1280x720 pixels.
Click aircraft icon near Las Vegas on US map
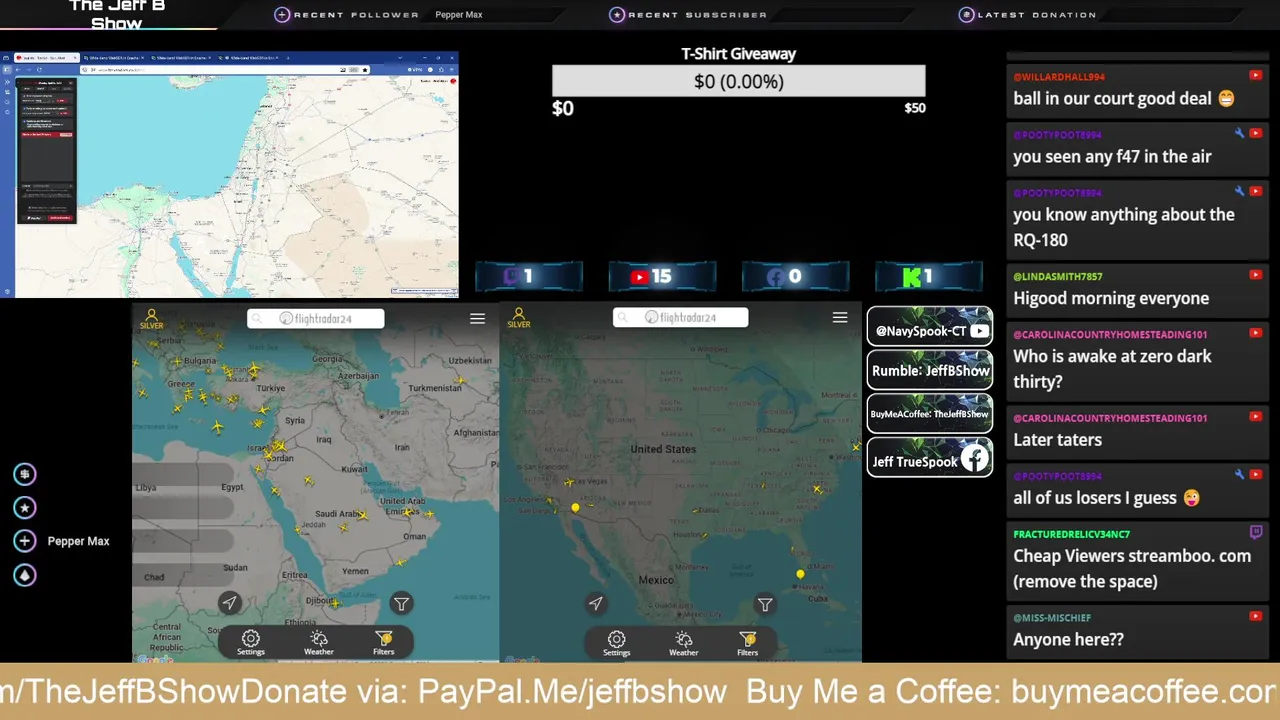coord(569,483)
